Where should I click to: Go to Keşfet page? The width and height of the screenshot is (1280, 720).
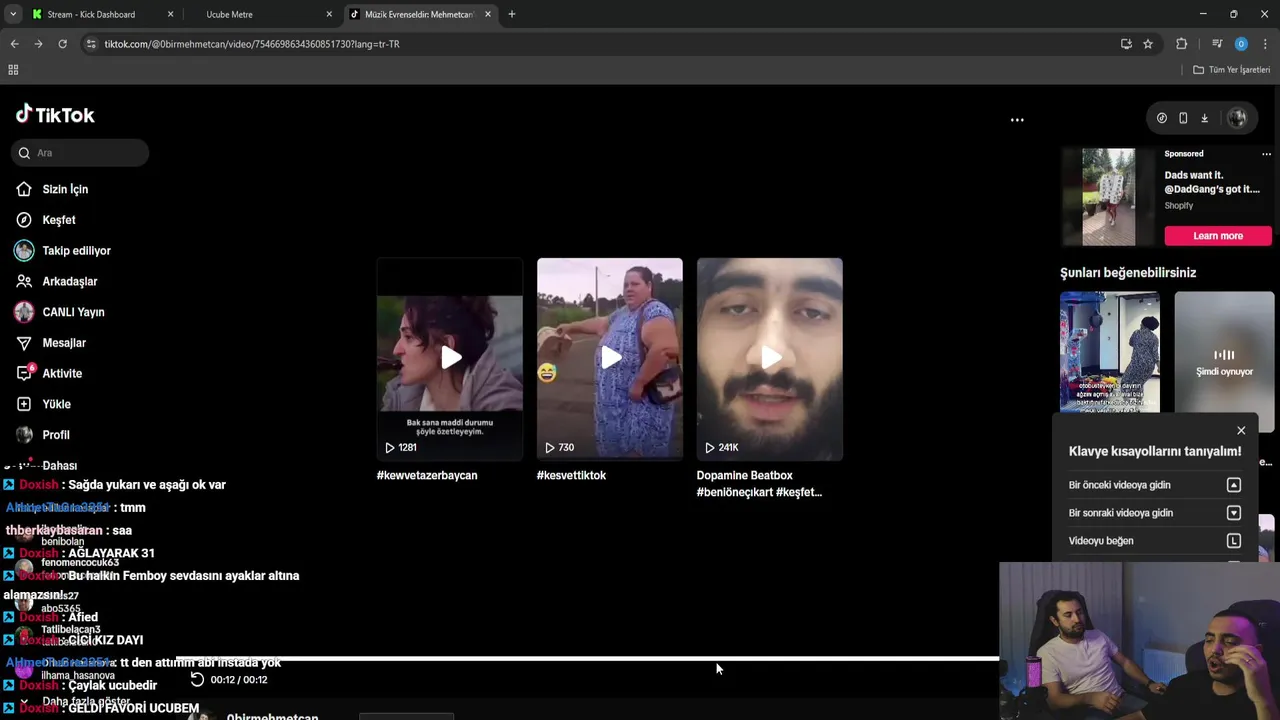pos(58,220)
